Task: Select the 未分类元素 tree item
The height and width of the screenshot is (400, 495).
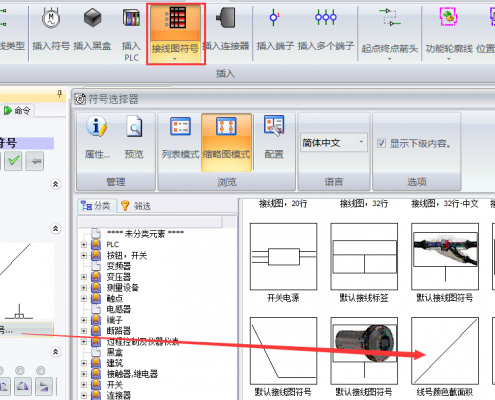Action: tap(145, 234)
